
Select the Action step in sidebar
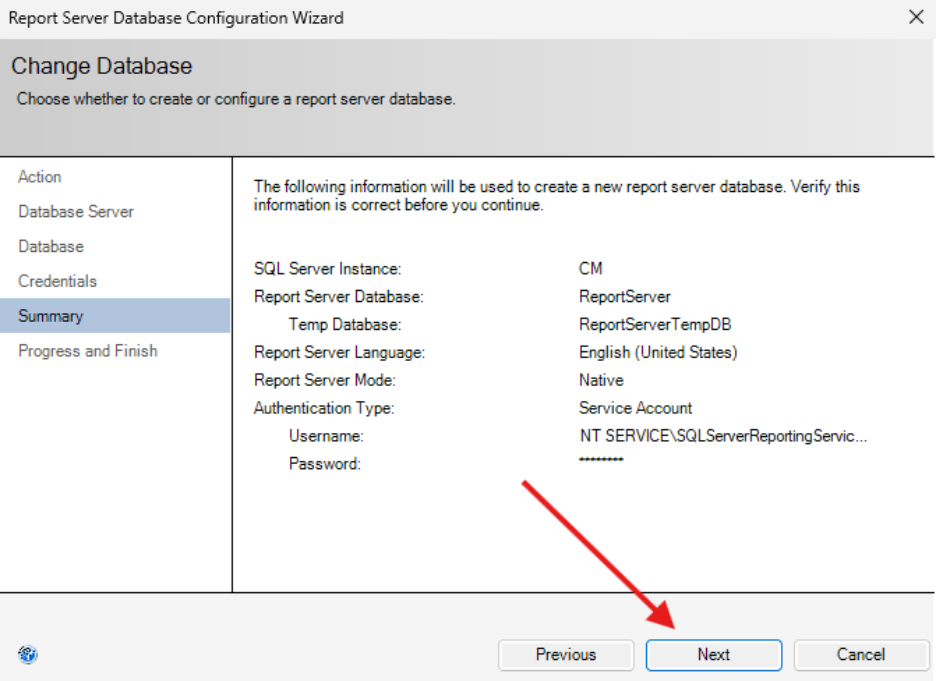40,177
